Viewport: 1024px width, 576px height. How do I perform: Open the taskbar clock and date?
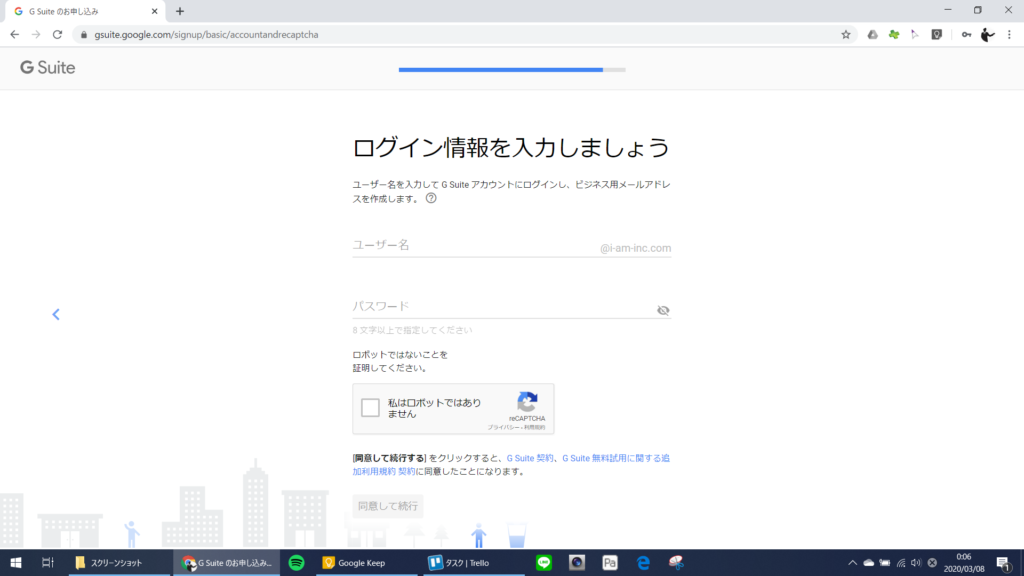click(x=964, y=562)
